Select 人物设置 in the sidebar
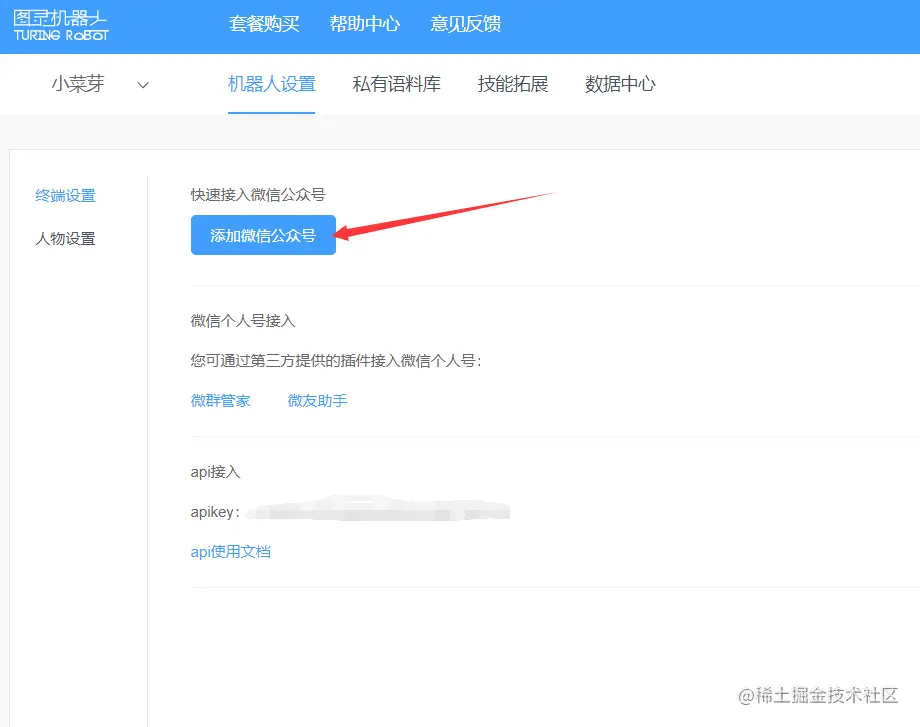This screenshot has height=727, width=920. tap(66, 238)
